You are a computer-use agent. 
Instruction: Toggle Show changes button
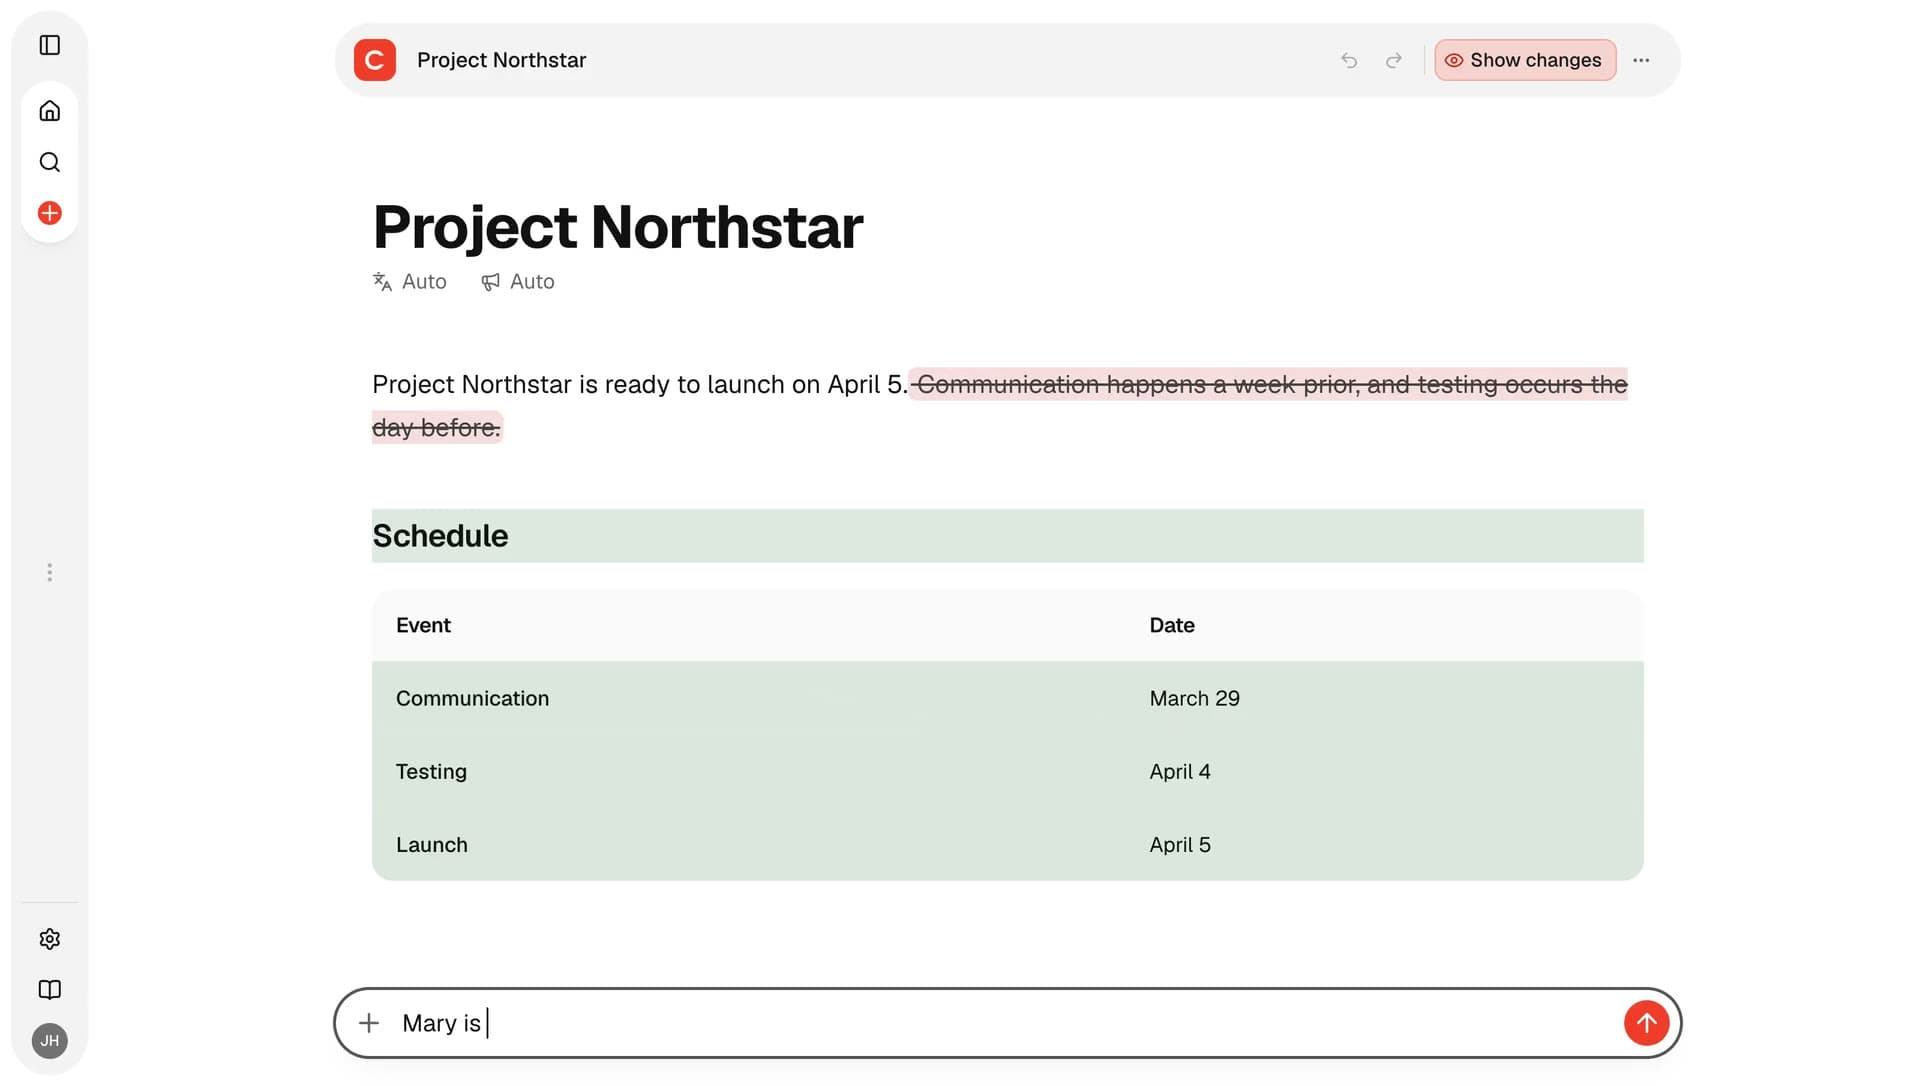coord(1525,60)
